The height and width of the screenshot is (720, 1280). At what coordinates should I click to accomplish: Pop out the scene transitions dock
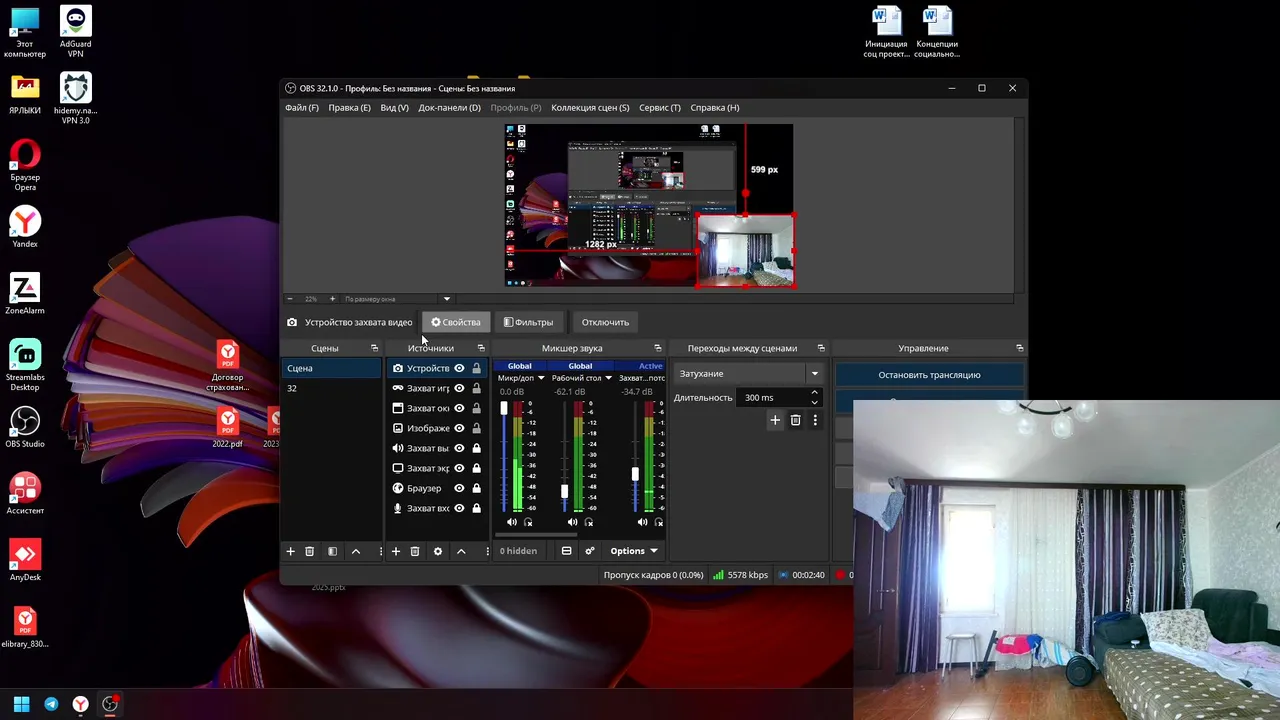pos(821,348)
